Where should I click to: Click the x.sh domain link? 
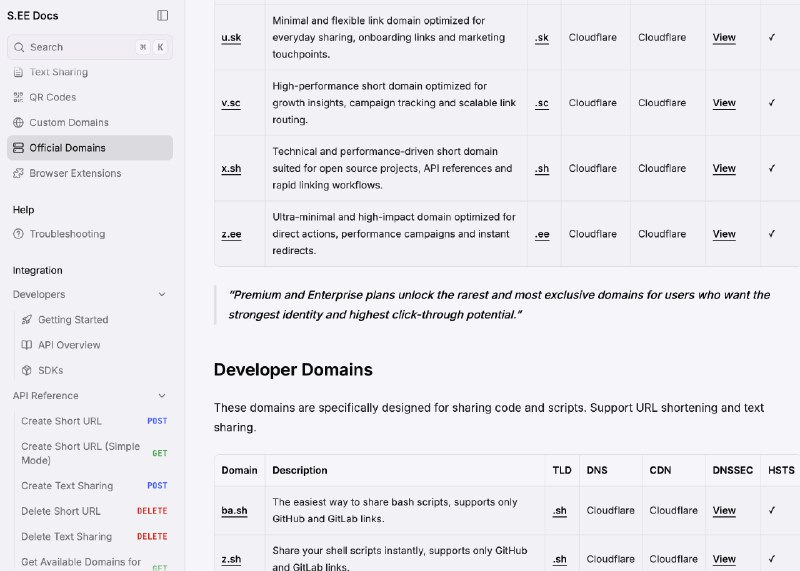pos(231,169)
